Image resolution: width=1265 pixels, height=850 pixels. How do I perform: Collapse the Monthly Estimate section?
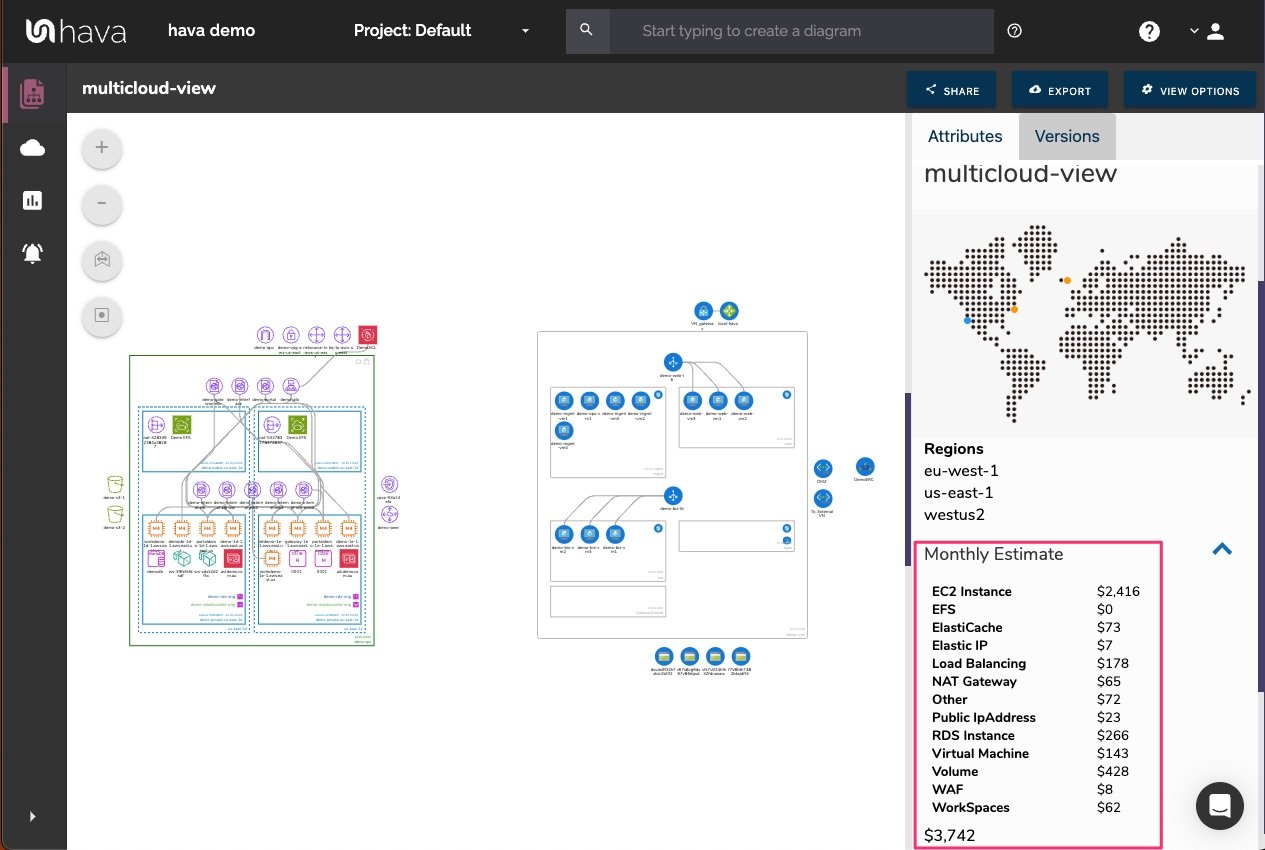pos(1222,549)
